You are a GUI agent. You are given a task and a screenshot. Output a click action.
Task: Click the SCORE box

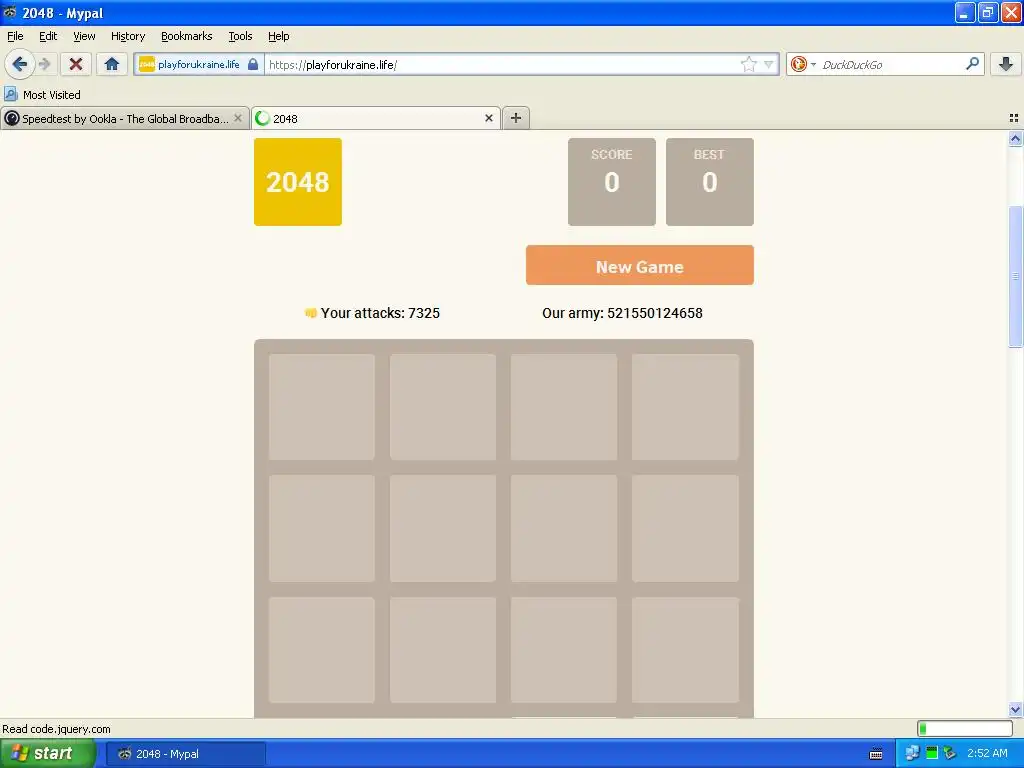click(x=611, y=182)
